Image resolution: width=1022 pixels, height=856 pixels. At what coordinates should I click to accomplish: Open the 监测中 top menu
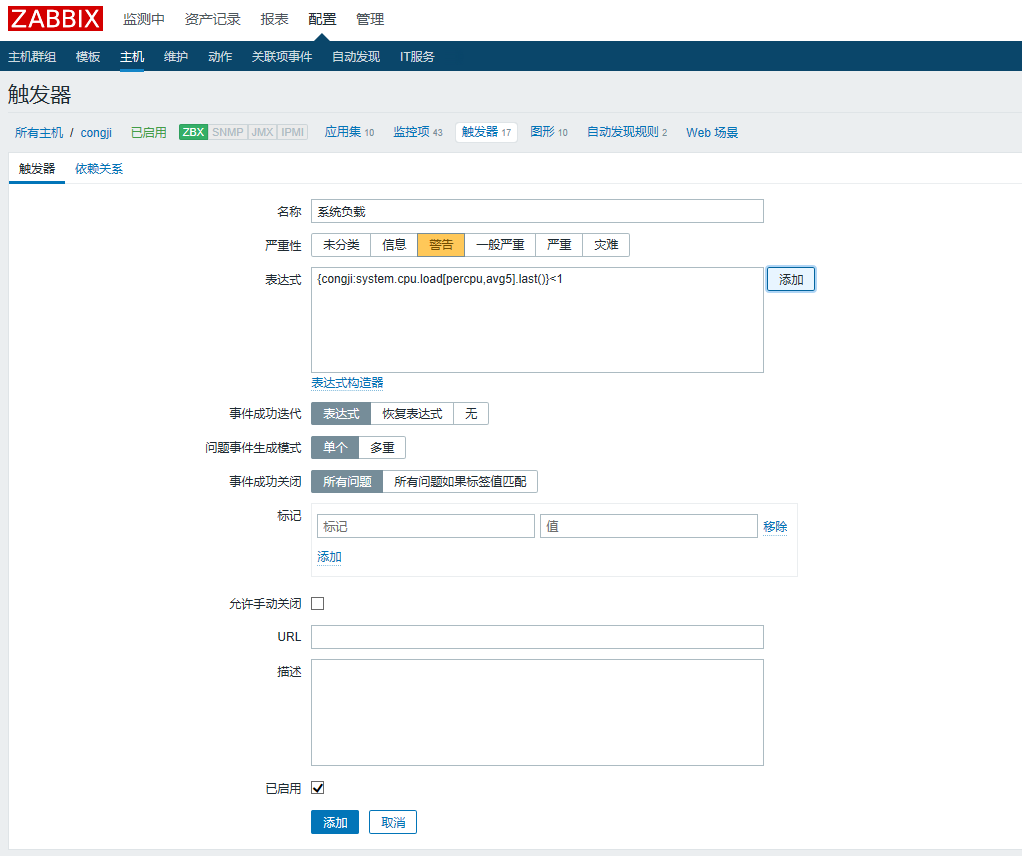143,20
